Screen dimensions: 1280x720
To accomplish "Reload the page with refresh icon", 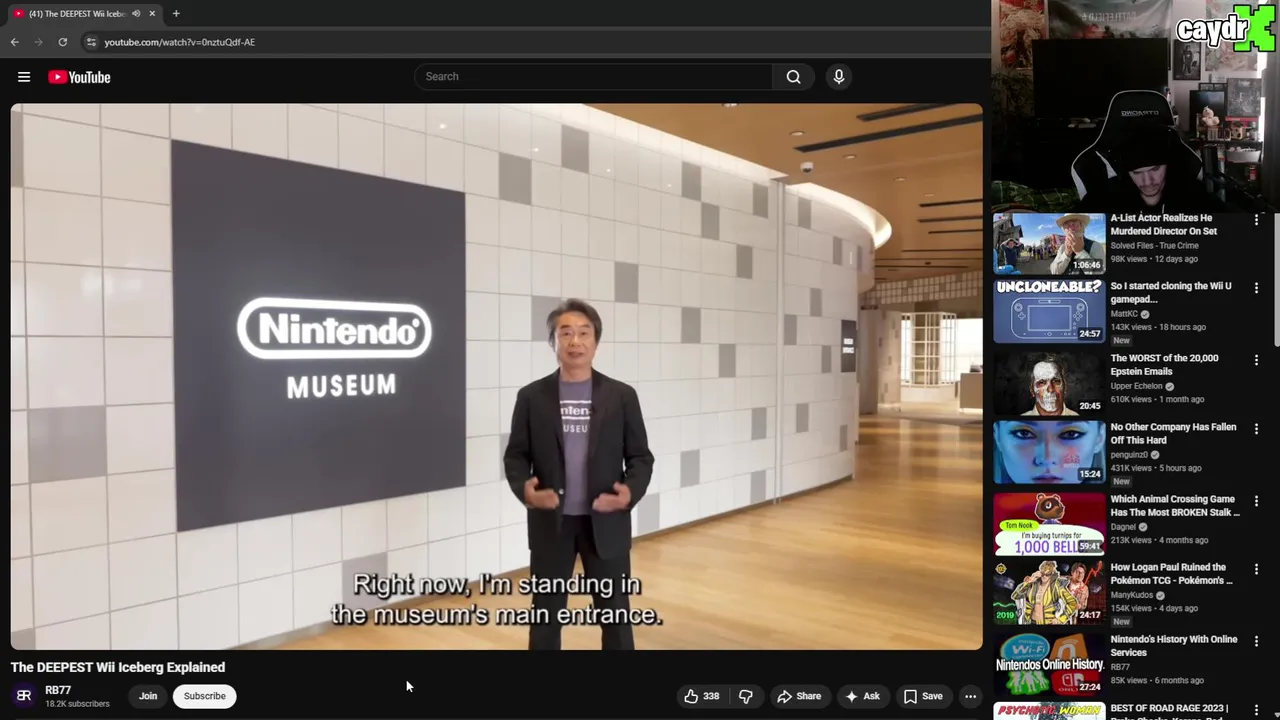I will 62,42.
